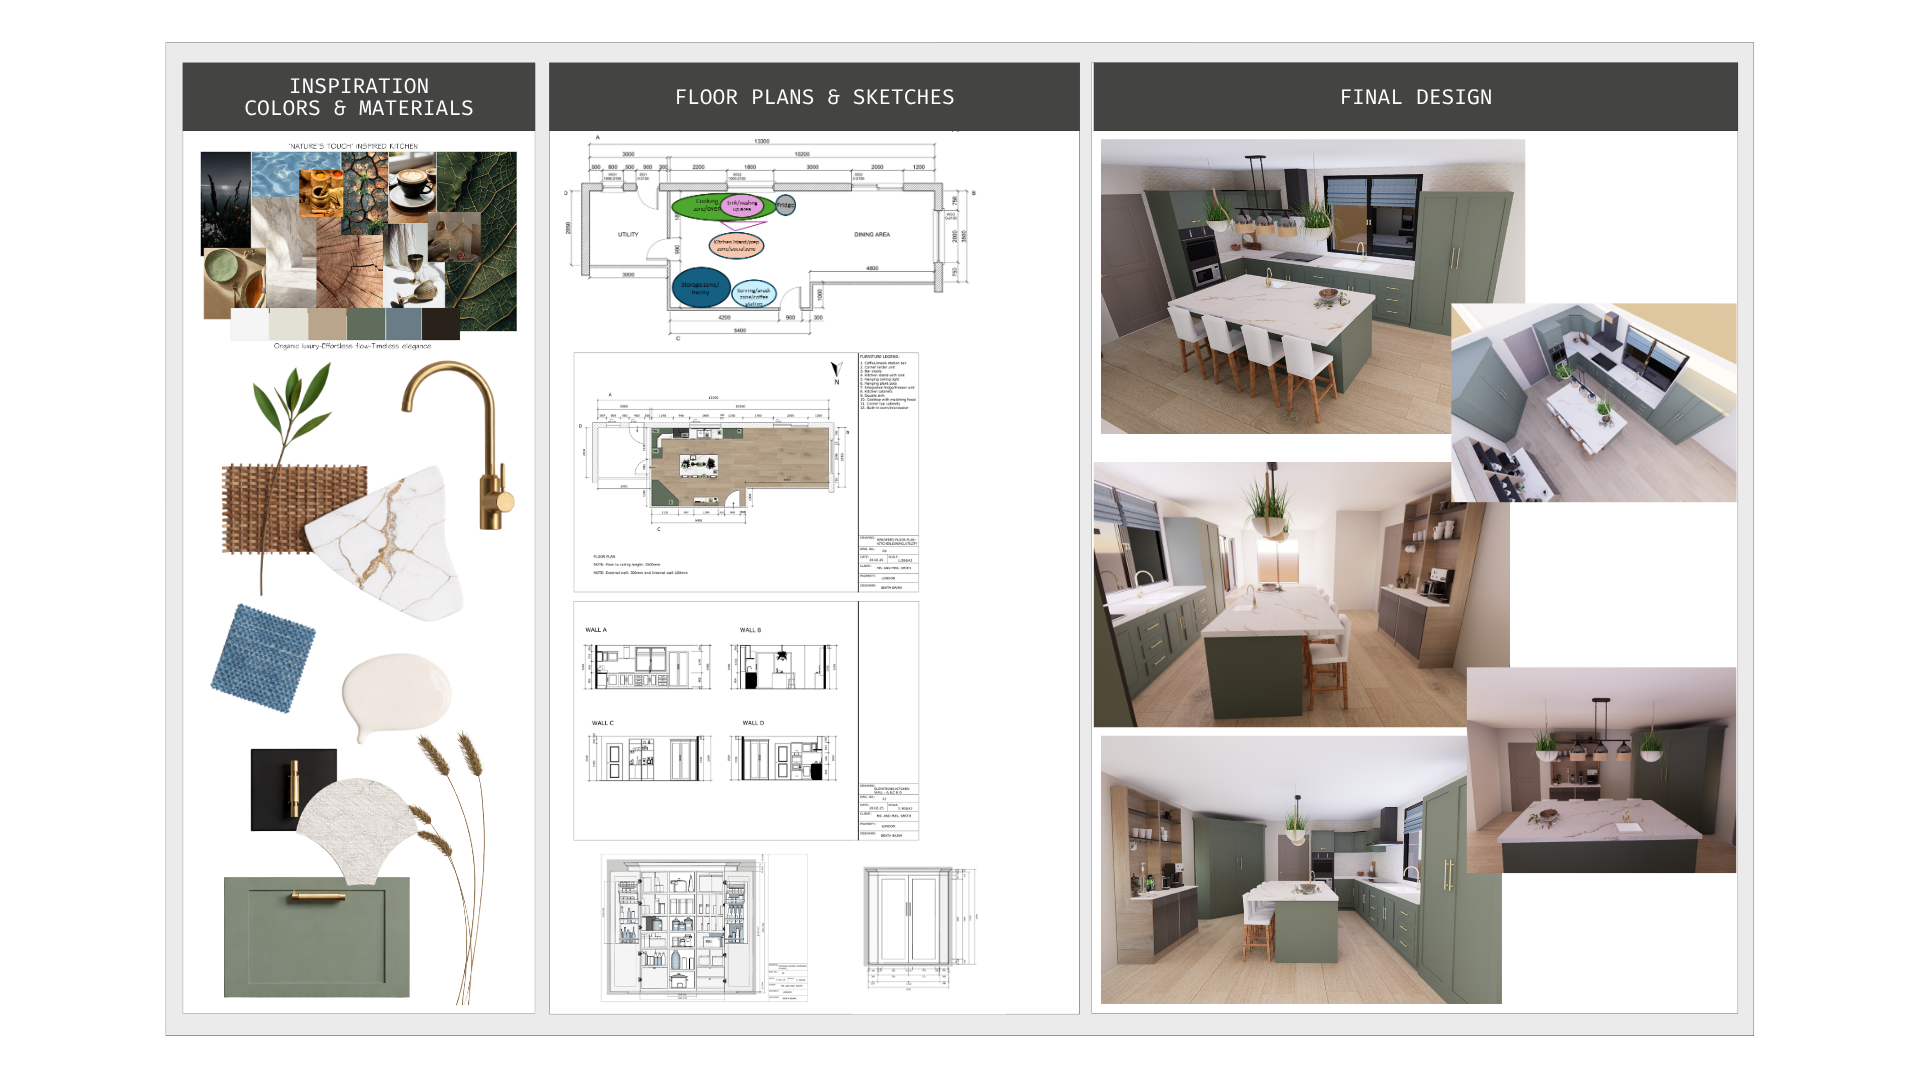Click the 'Nature's Touch inspired kitchen' title
This screenshot has width=1920, height=1080.
pos(353,146)
